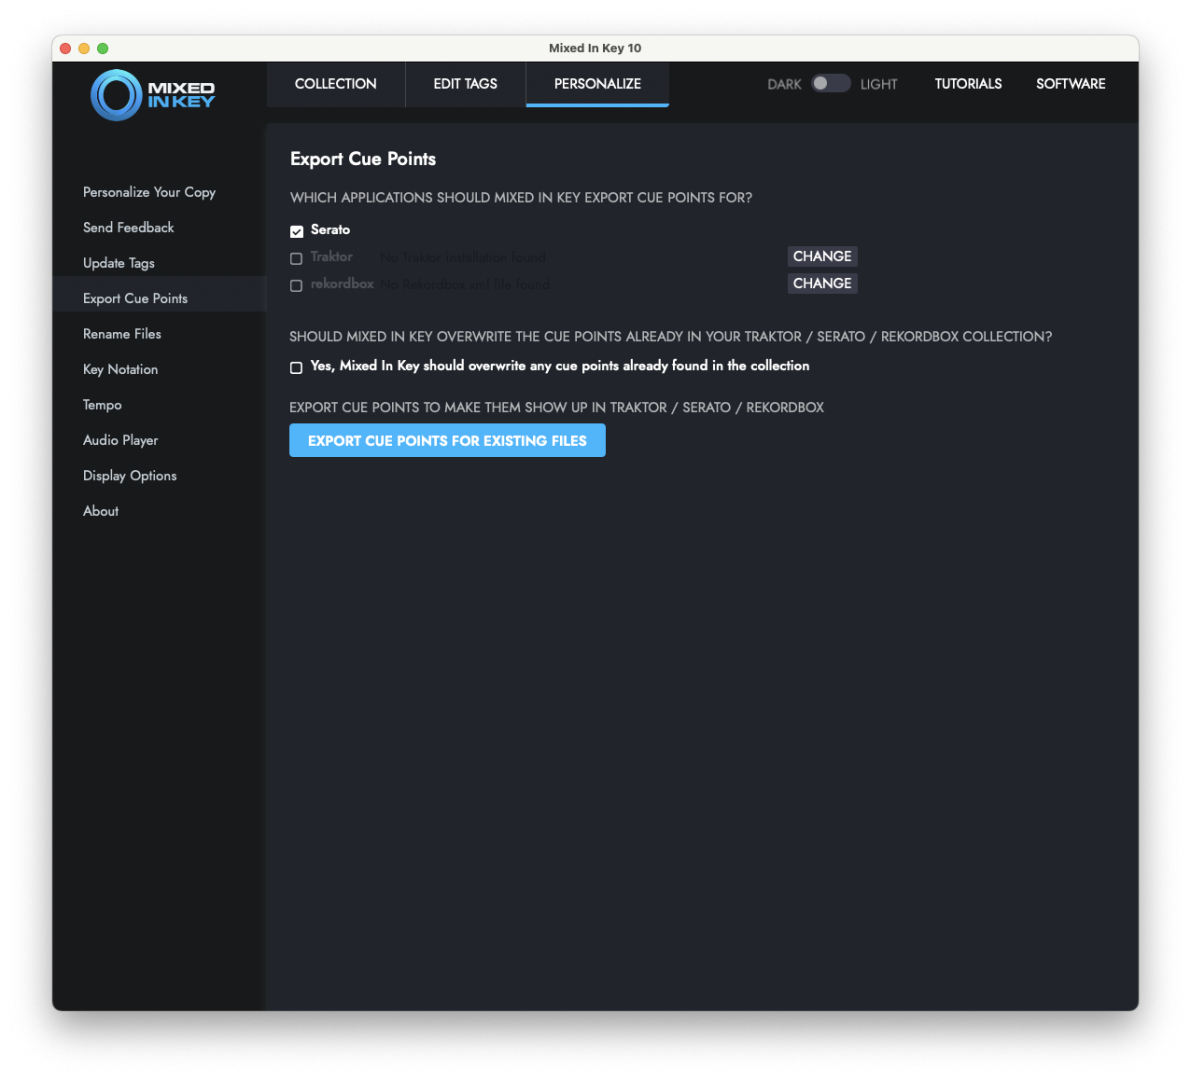Viewport: 1191px width, 1080px height.
Task: Open the About page
Action: [x=101, y=511]
